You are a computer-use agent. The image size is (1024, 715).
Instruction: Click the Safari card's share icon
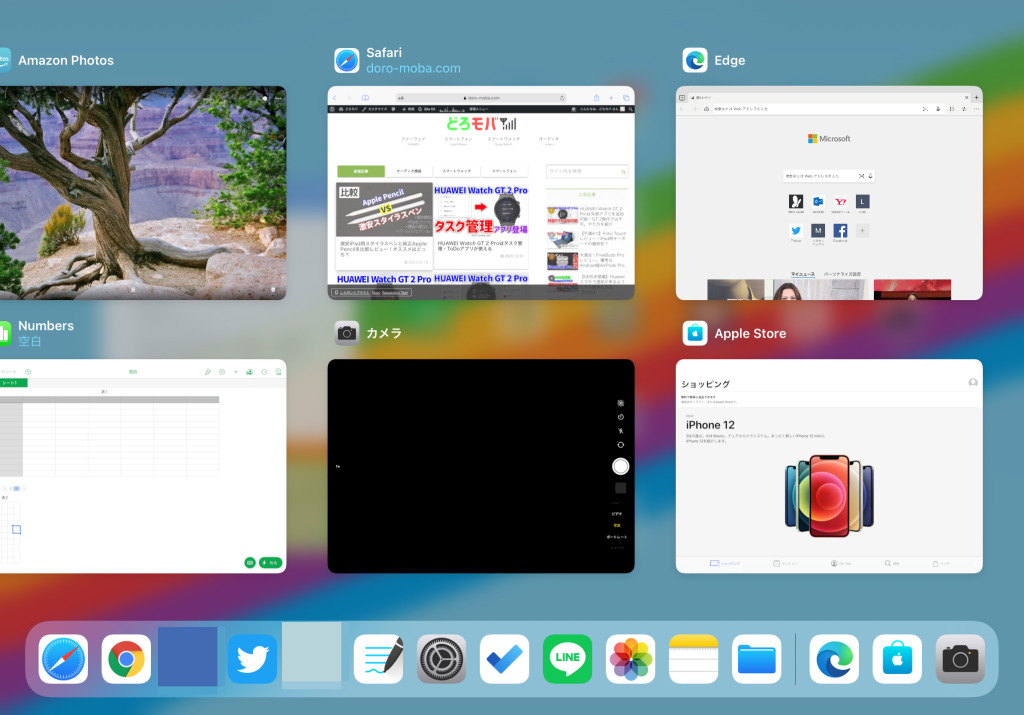click(x=596, y=98)
